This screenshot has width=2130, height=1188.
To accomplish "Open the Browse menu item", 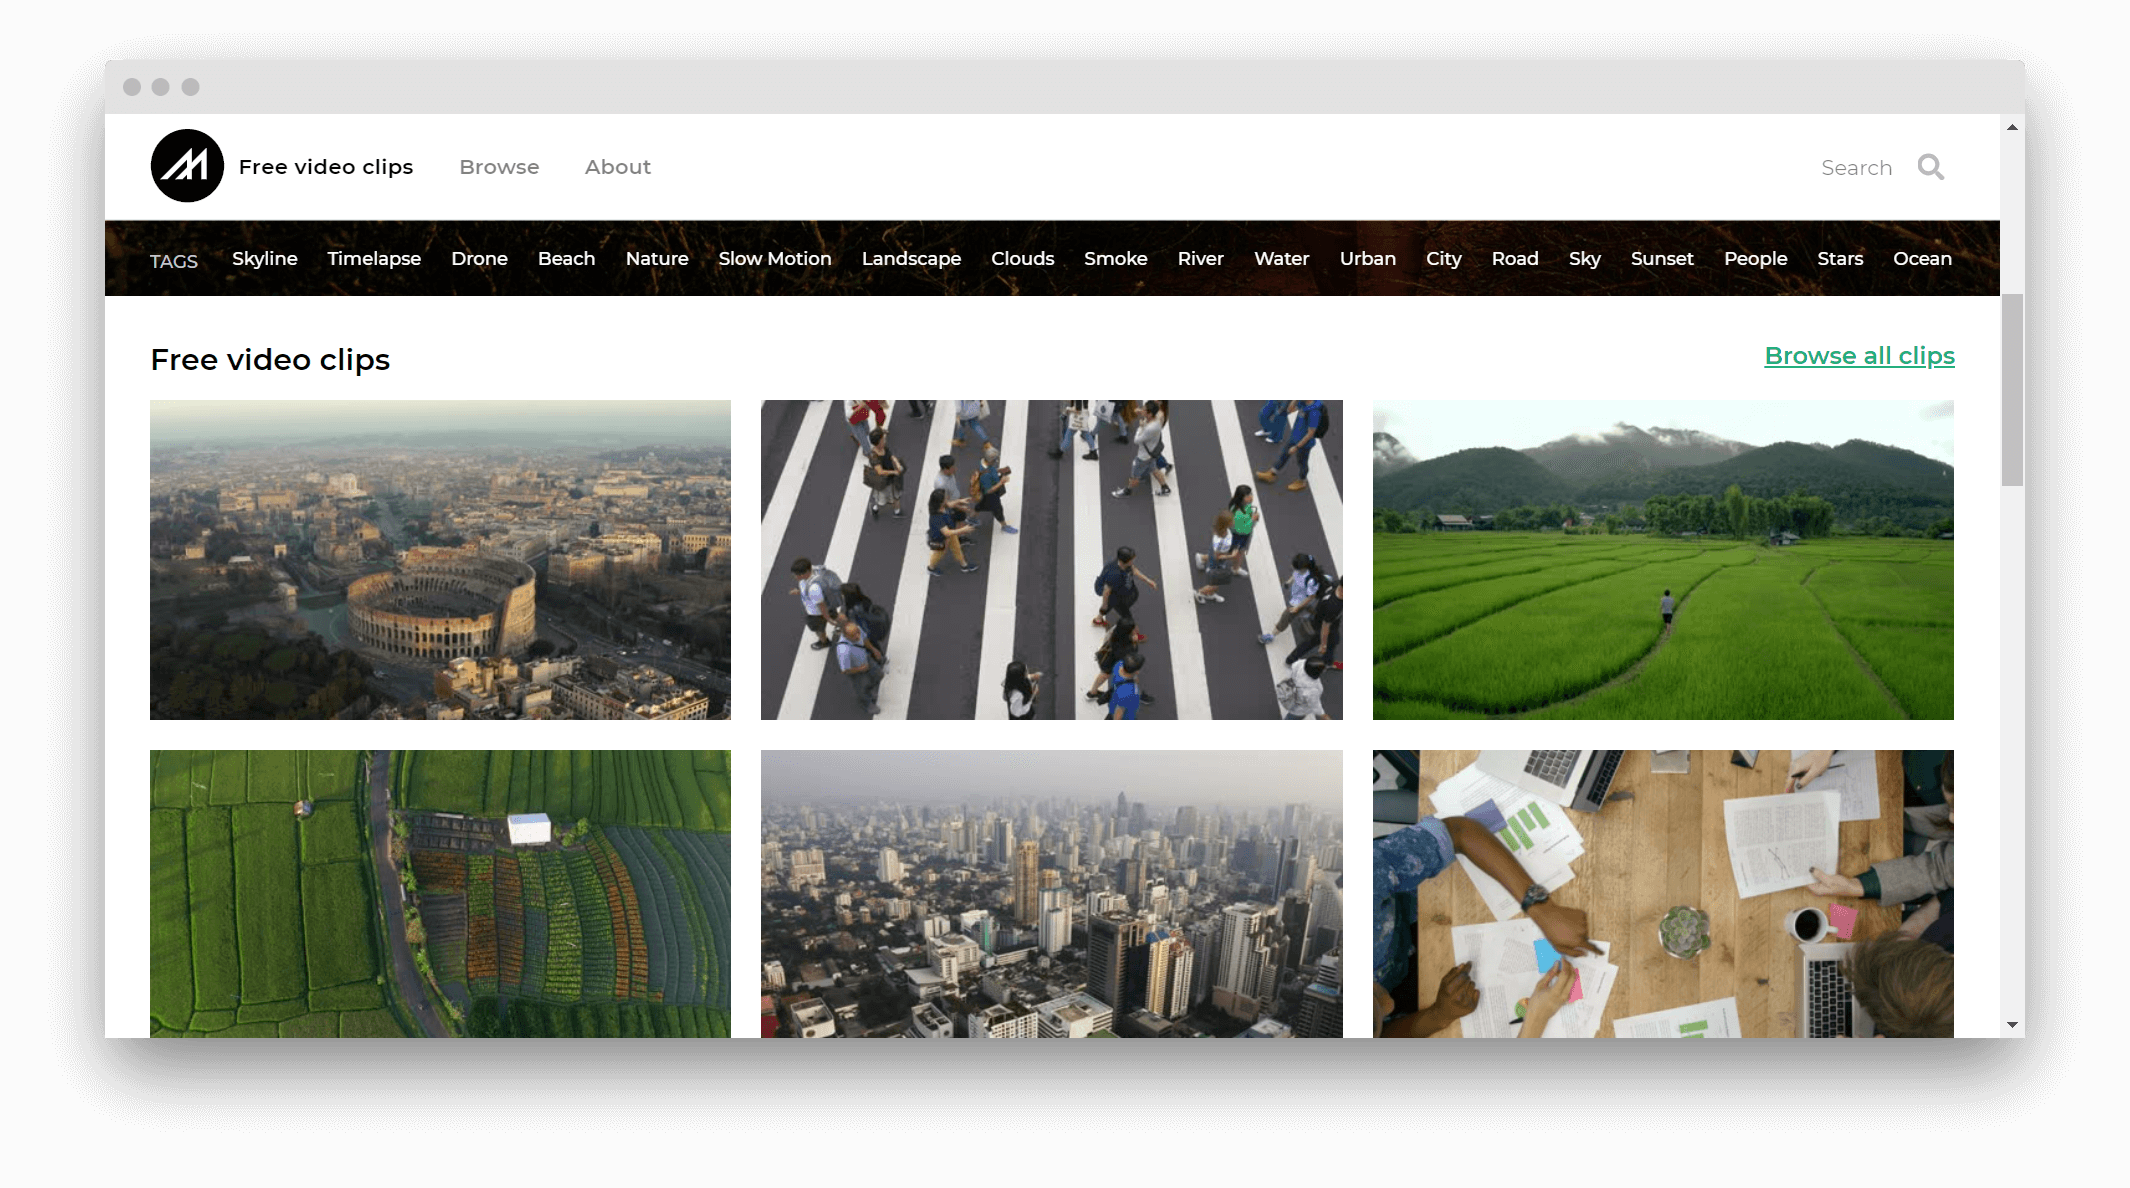I will [x=499, y=167].
